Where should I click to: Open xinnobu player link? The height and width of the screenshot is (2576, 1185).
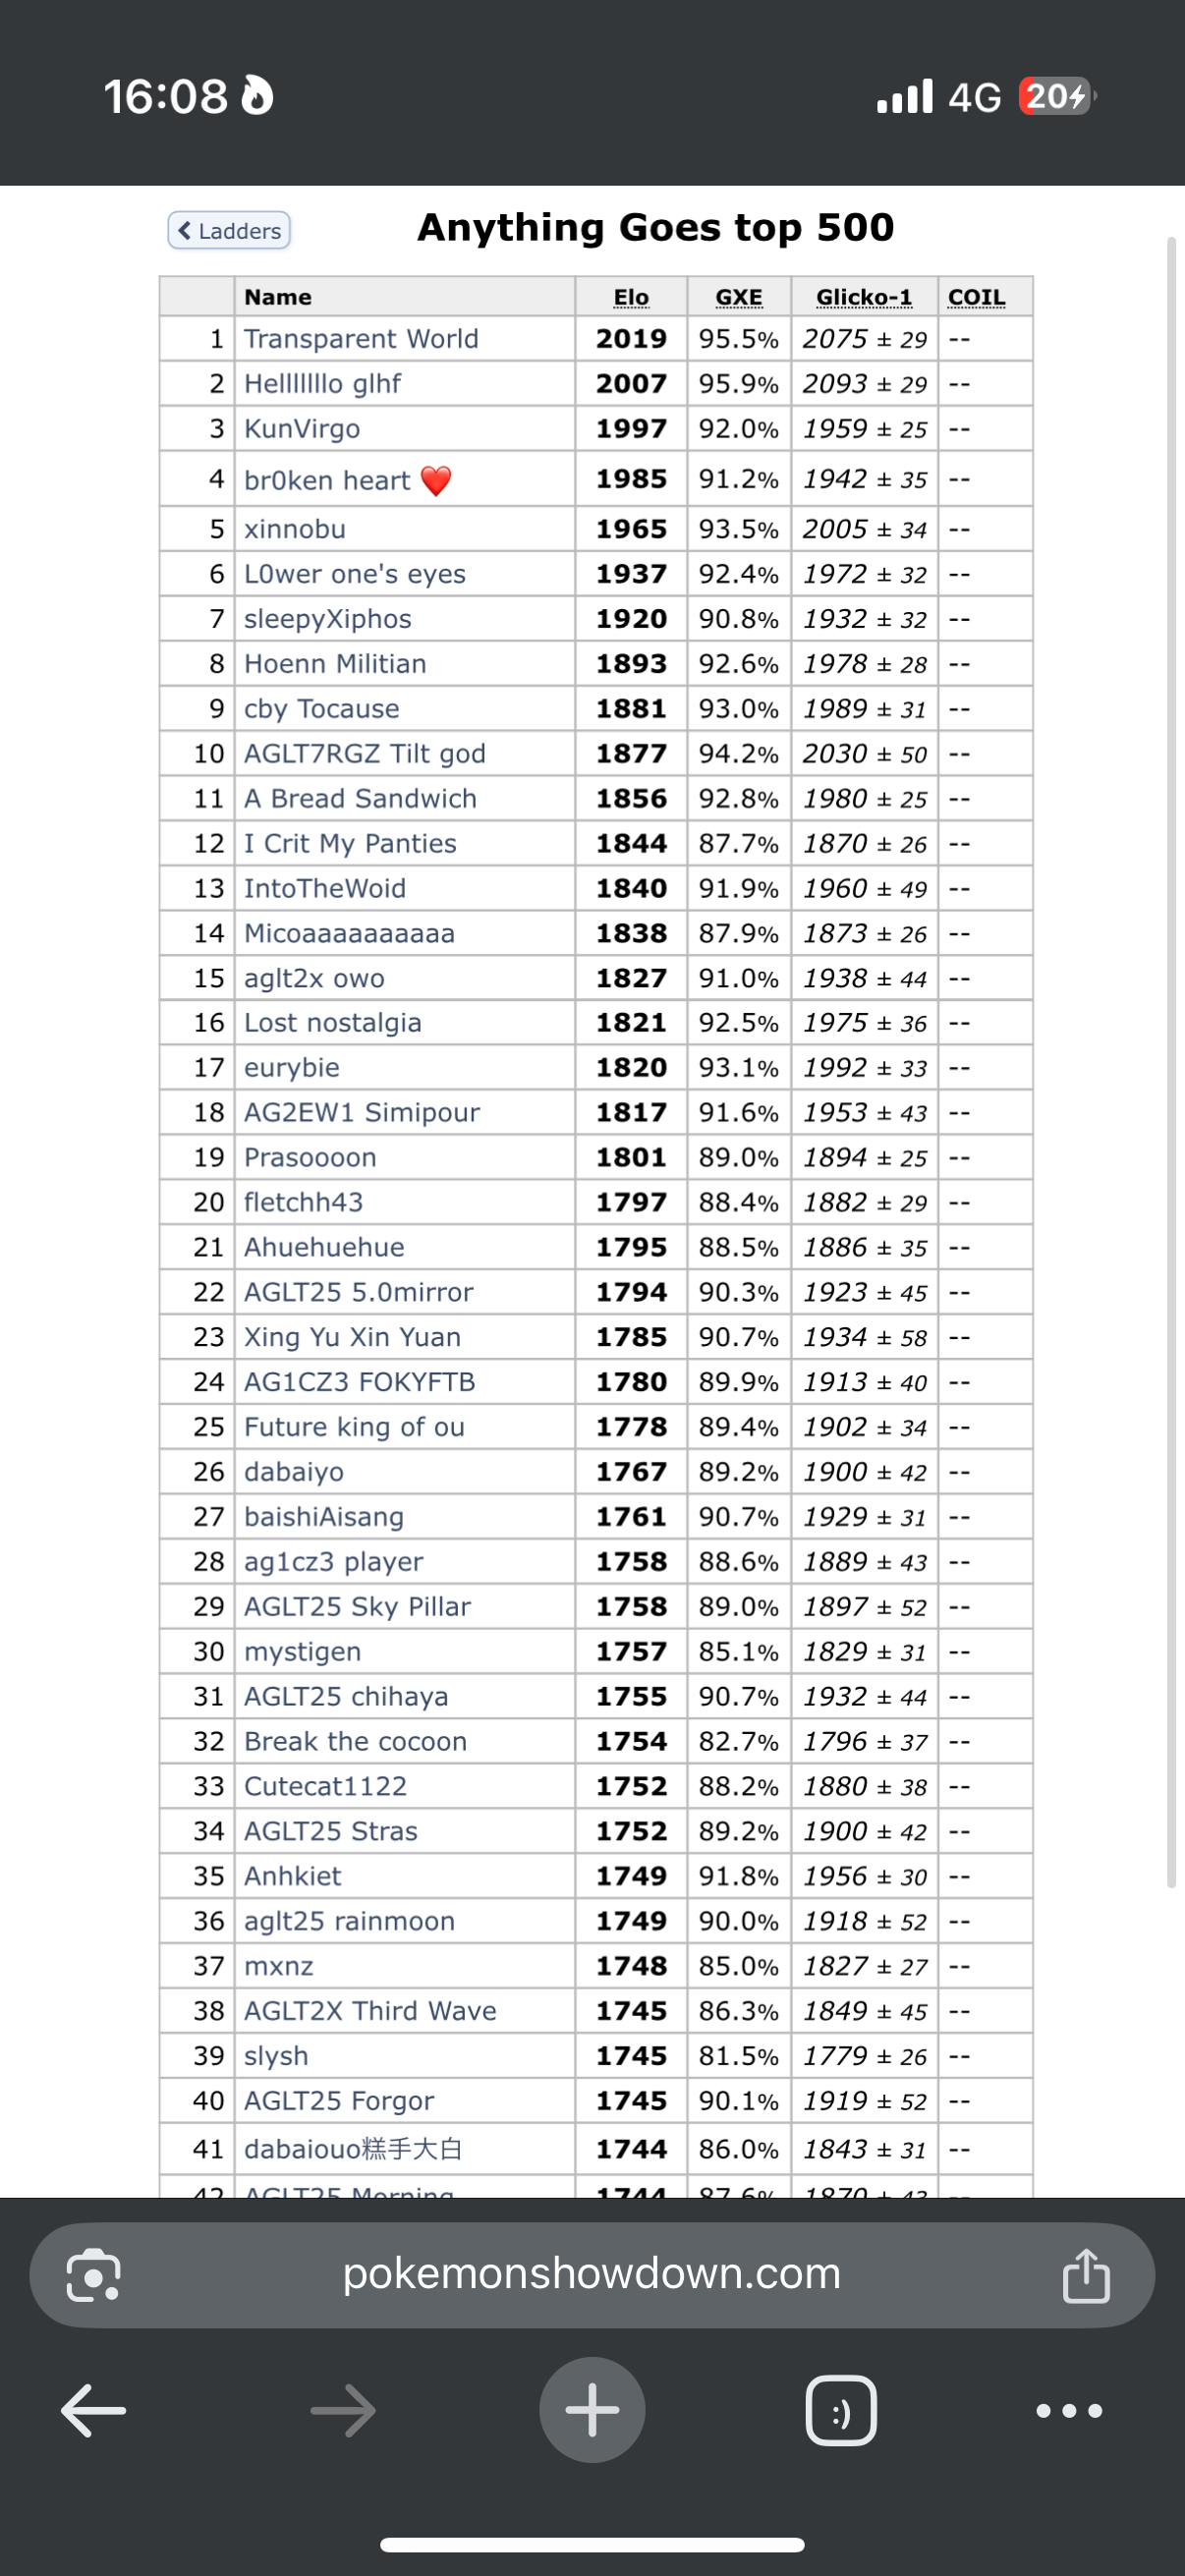(x=295, y=529)
